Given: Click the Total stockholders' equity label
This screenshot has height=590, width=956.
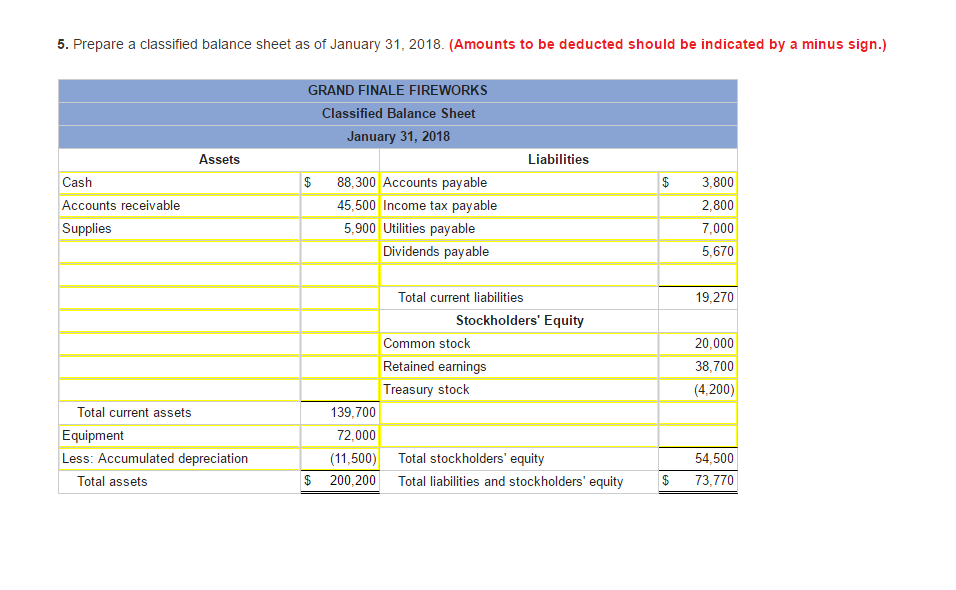Looking at the screenshot, I should click(x=471, y=459).
